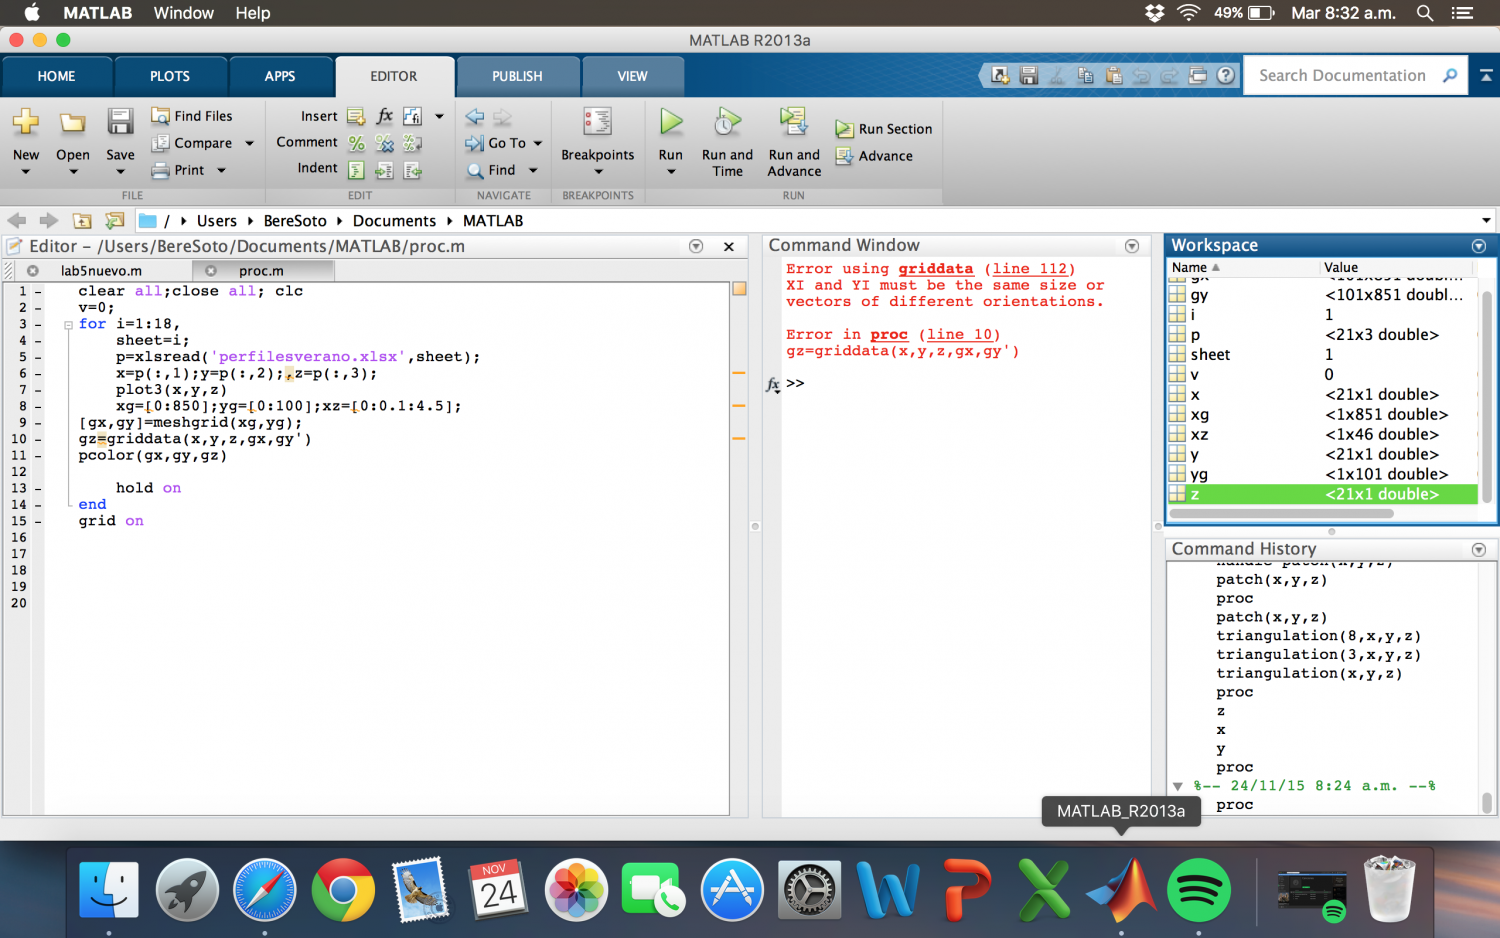Save the script with the Save icon
This screenshot has height=938, width=1500.
pyautogui.click(x=120, y=122)
